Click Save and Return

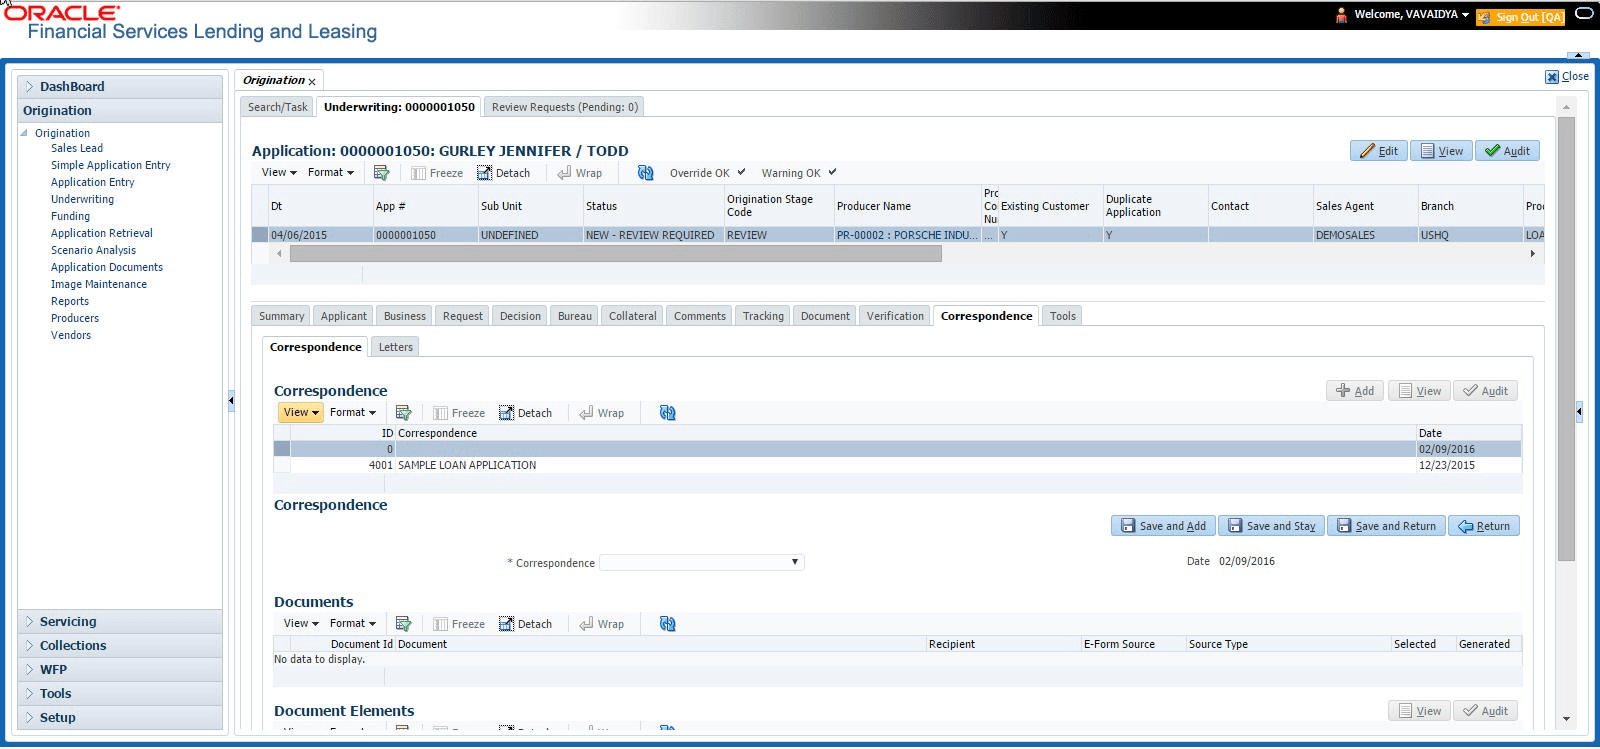coord(1386,526)
